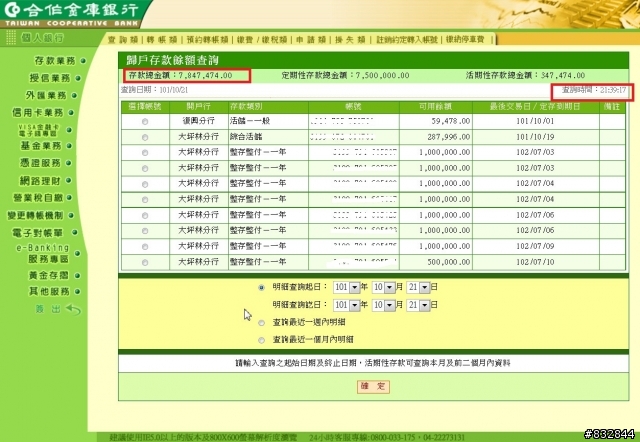The image size is (640, 442).
Task: Open the 轉帳類 menu
Action: click(162, 40)
